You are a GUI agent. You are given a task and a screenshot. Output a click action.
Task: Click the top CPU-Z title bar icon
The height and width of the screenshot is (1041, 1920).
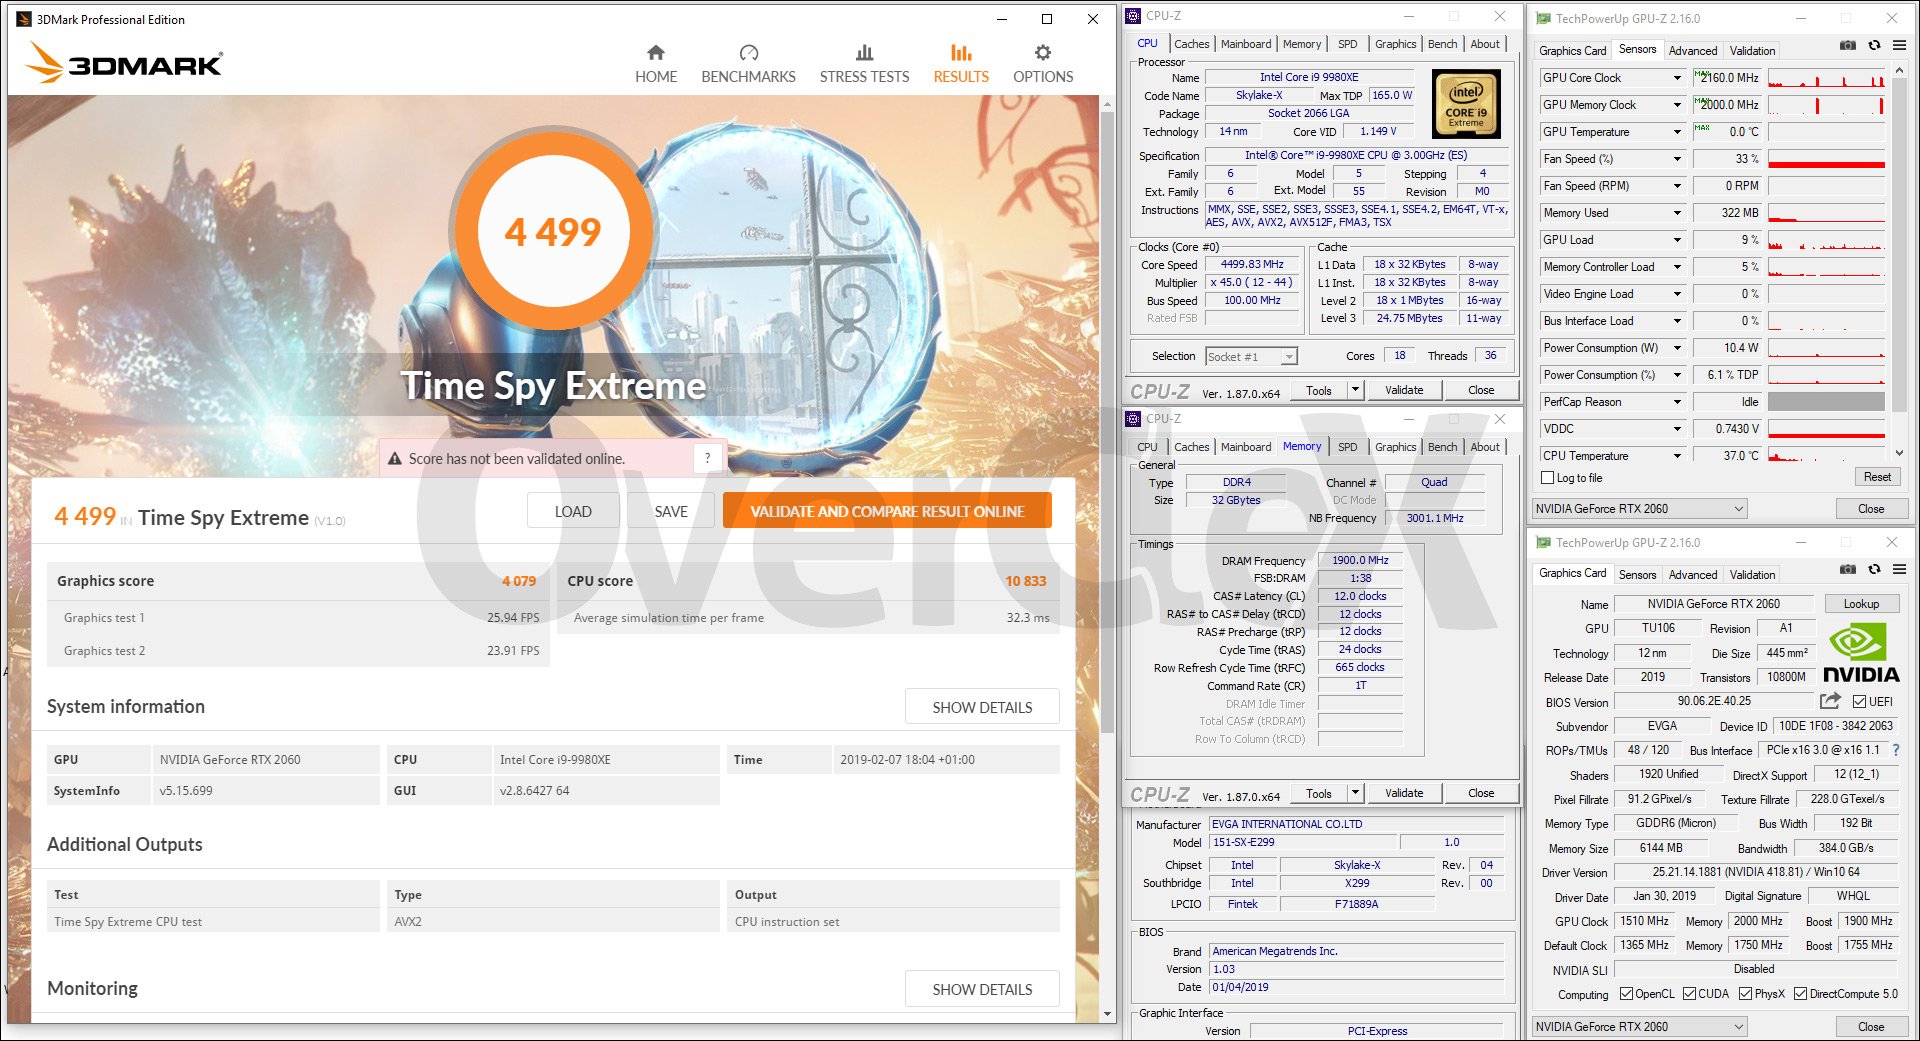pos(1133,16)
